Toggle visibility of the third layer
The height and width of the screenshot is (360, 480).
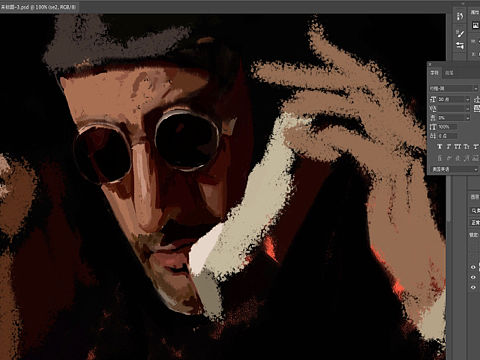473,287
